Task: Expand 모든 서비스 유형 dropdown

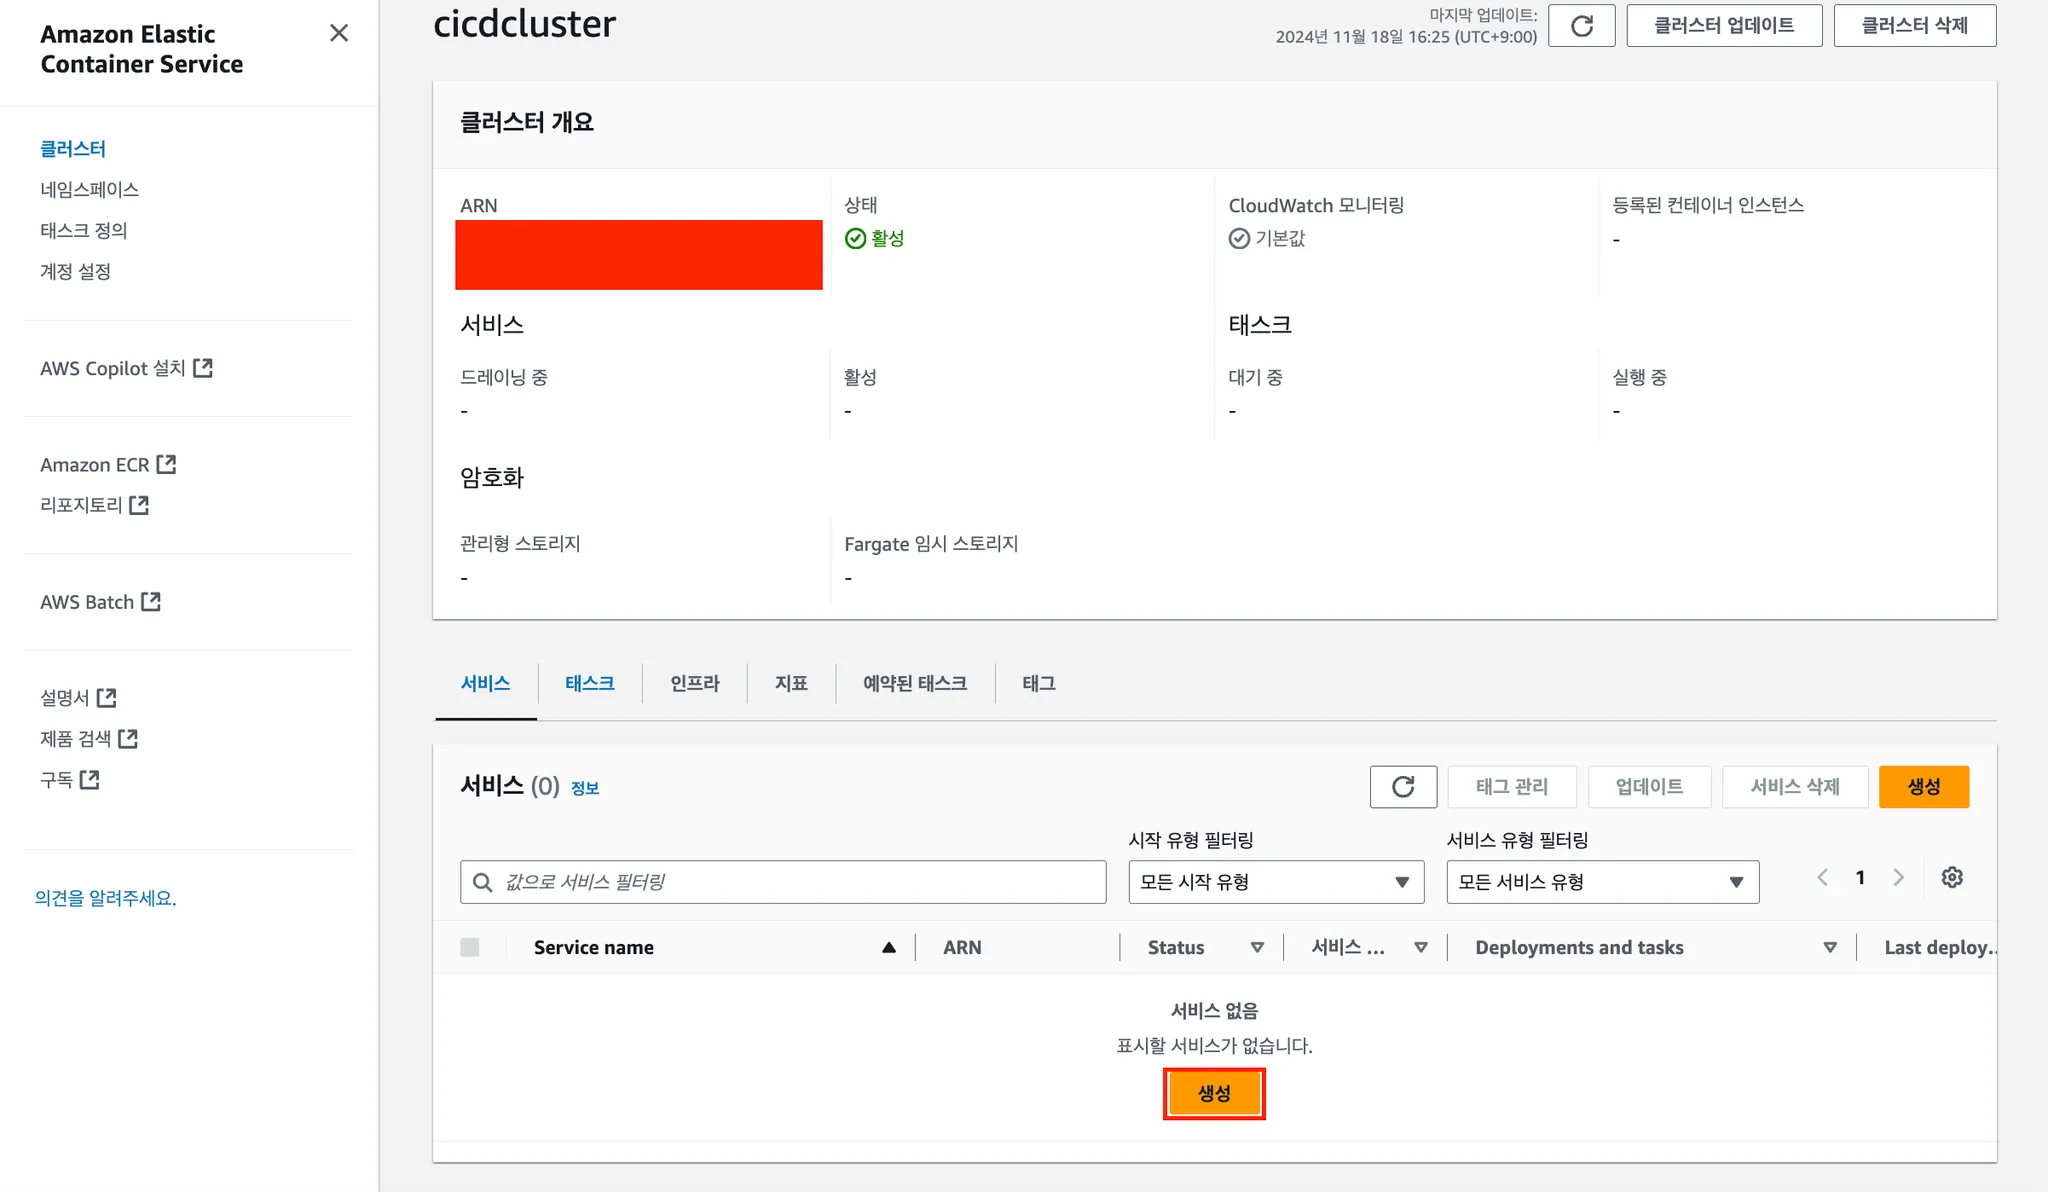Action: click(1602, 882)
